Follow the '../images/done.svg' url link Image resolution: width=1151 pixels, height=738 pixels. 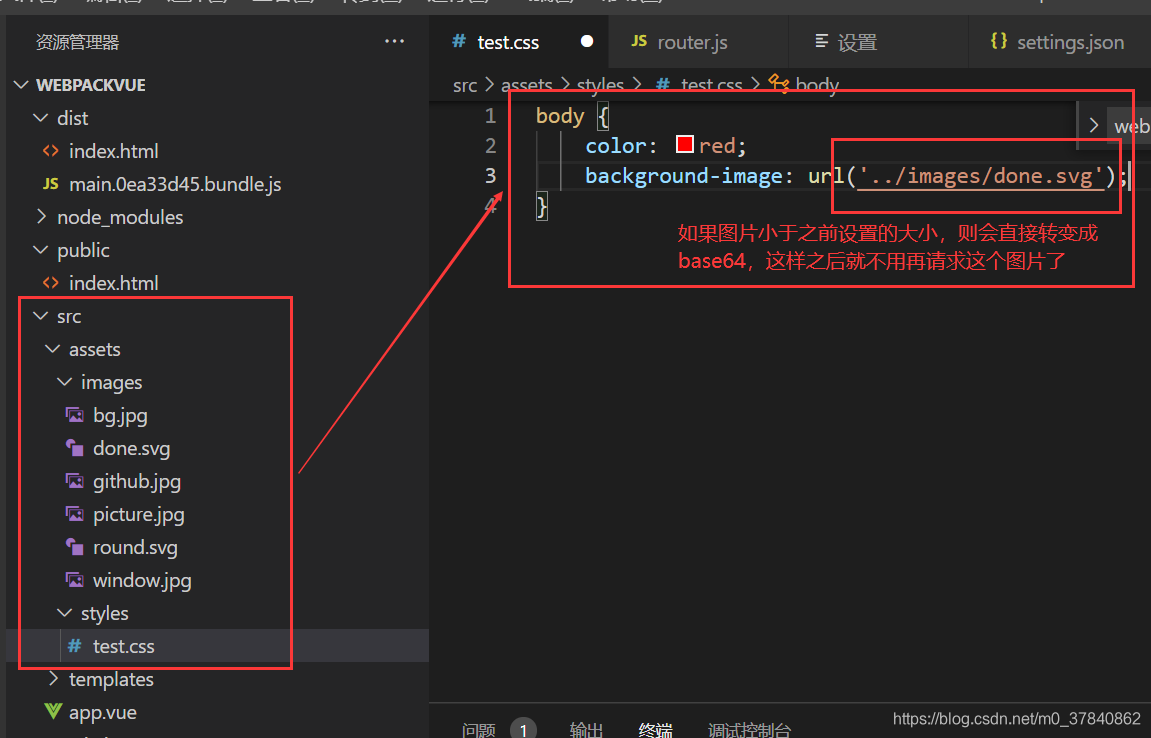981,176
